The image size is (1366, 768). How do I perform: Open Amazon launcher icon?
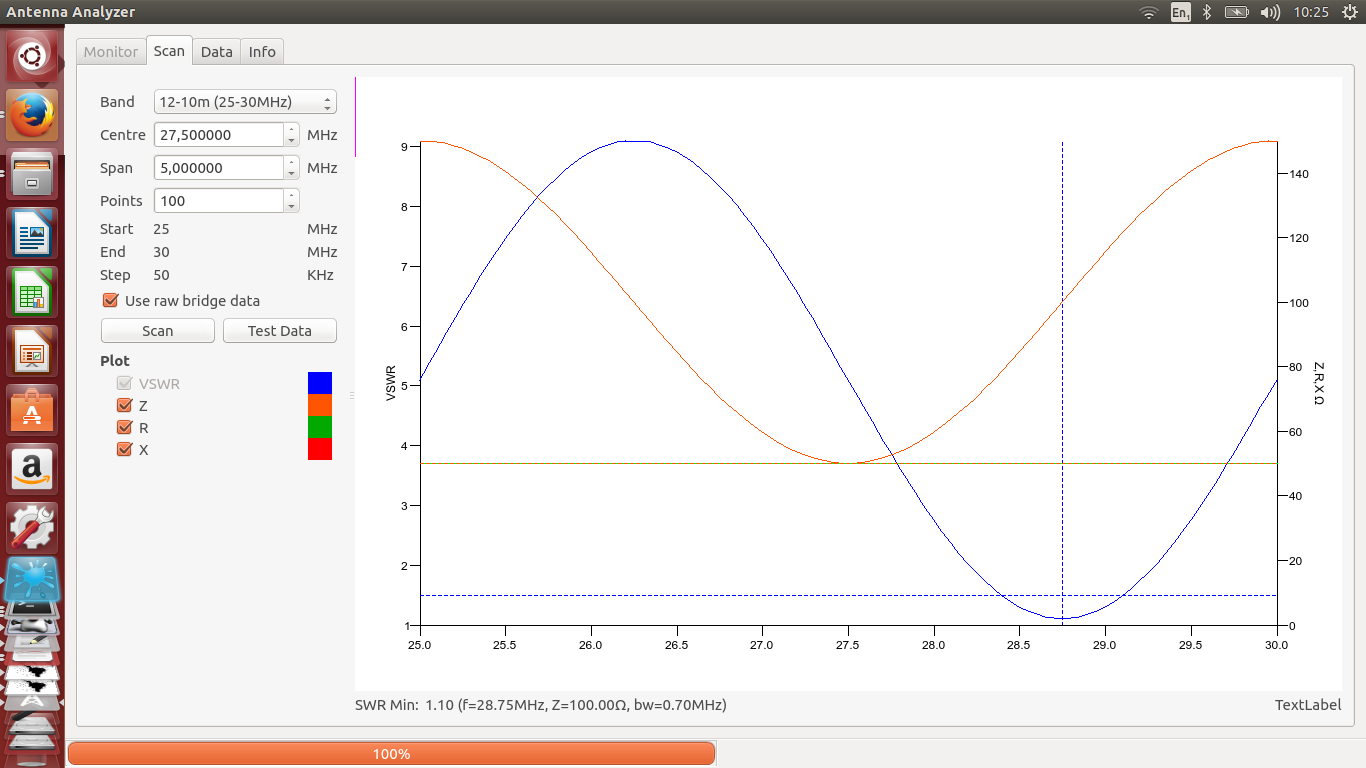coord(32,469)
